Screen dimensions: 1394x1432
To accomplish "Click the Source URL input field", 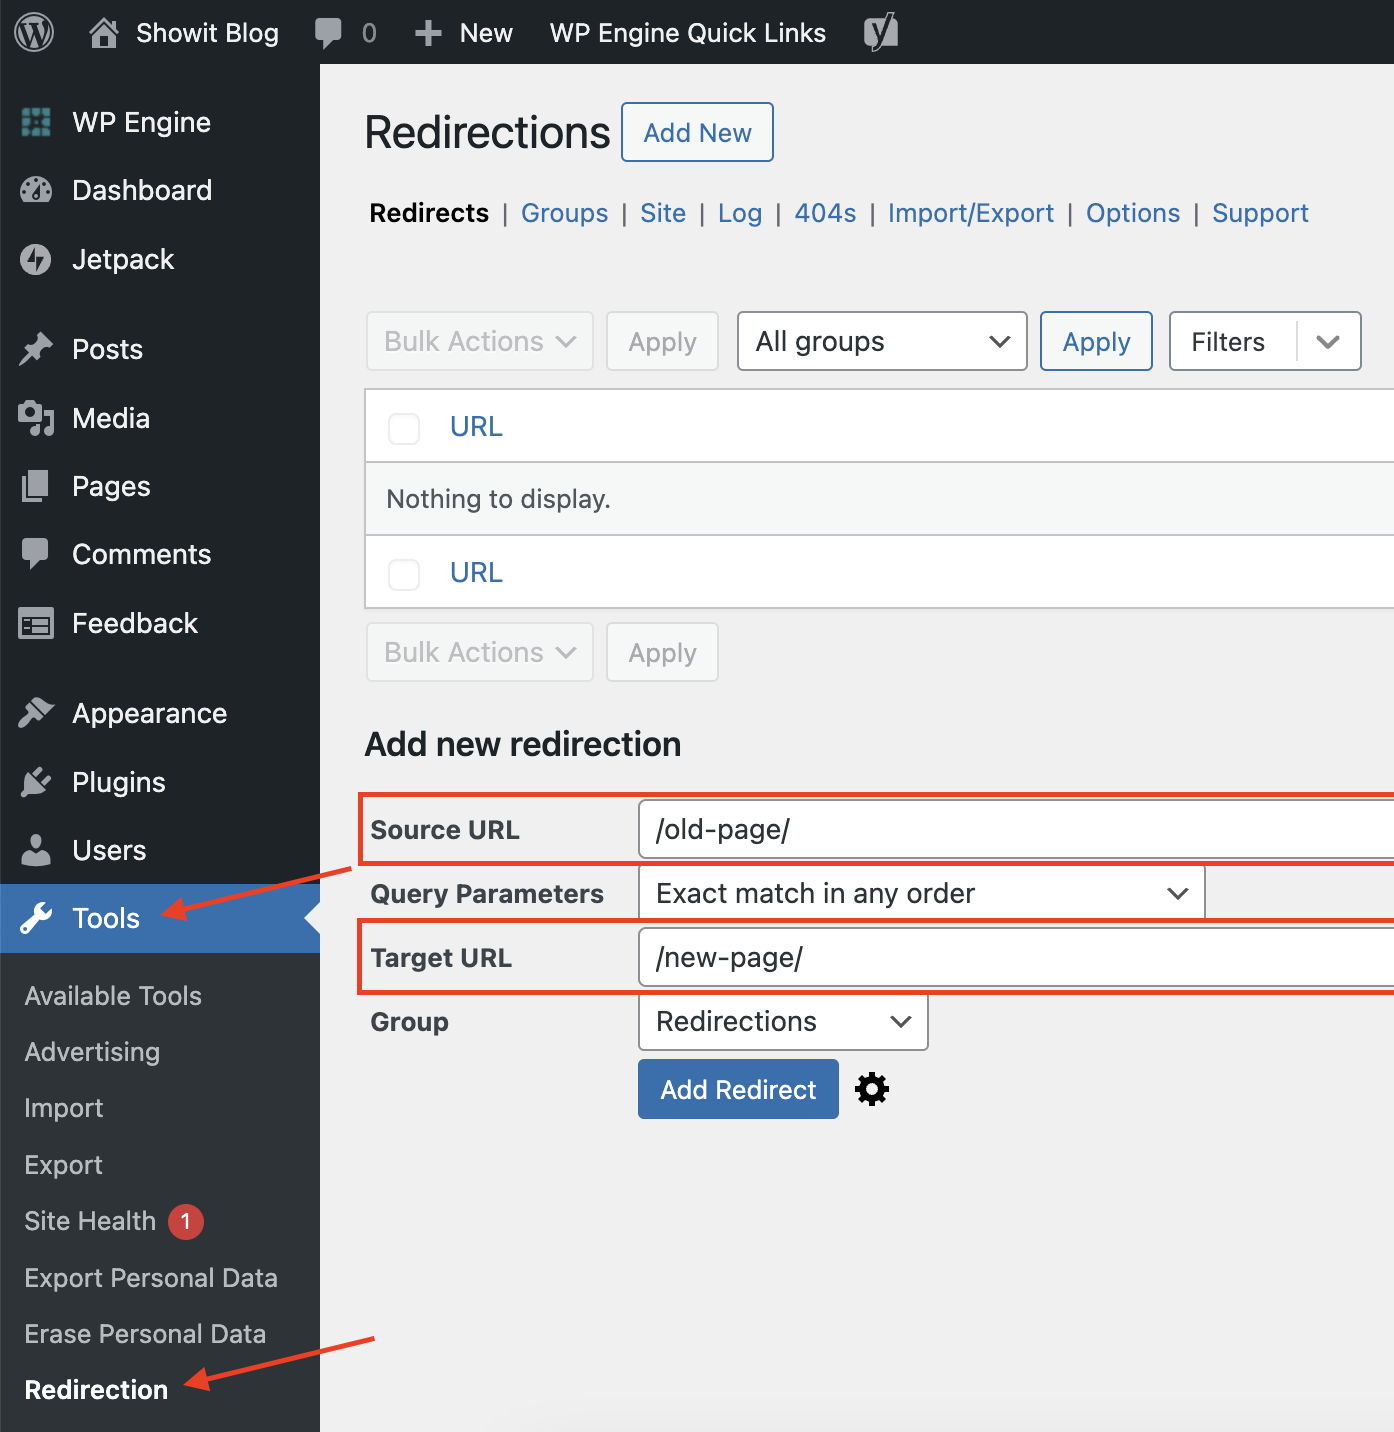I will pos(1016,829).
